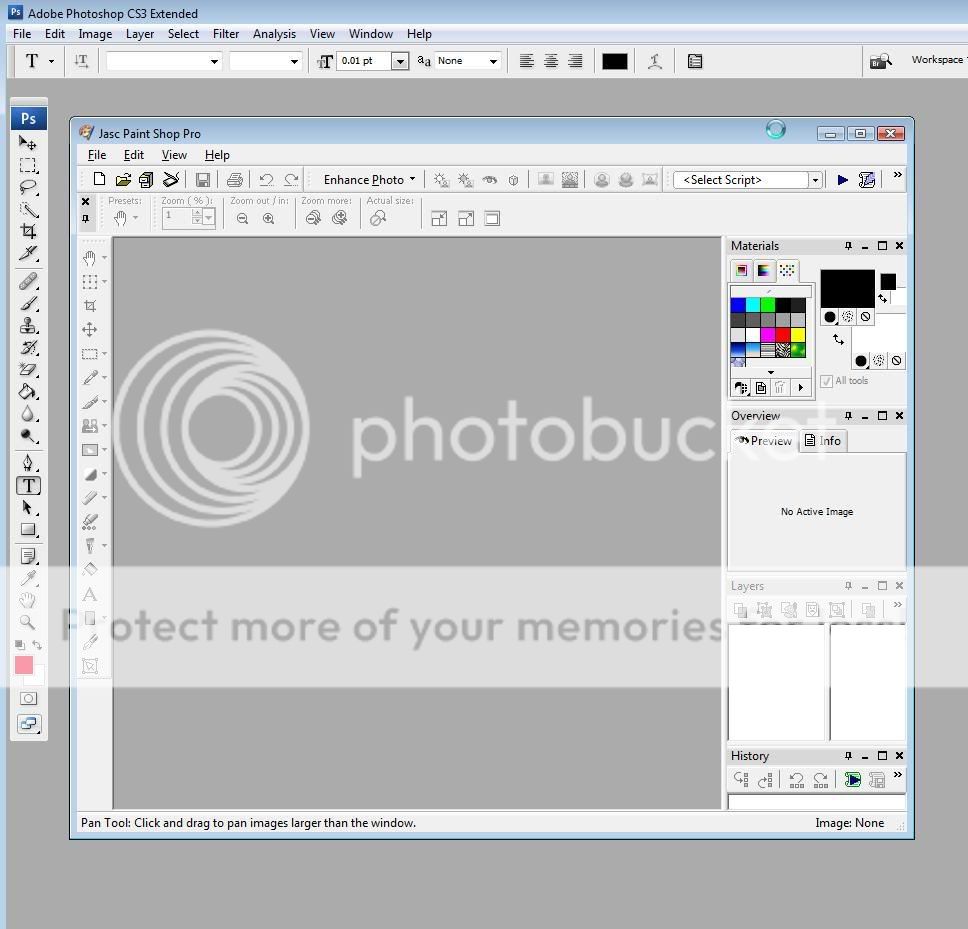Open the Photoshop font style dropdown

tap(294, 61)
